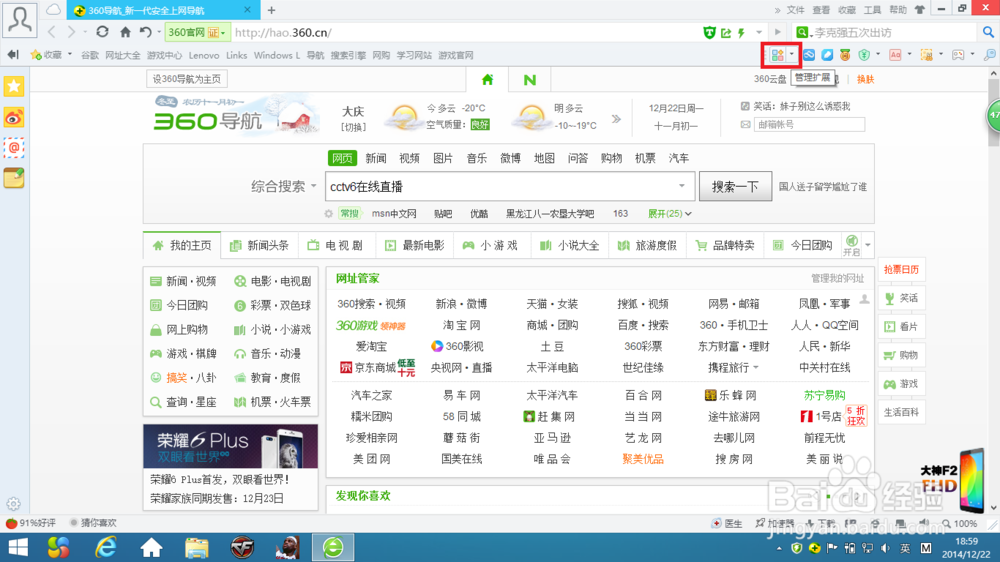Click the 搜索一下 button
This screenshot has width=1000, height=562.
735,187
